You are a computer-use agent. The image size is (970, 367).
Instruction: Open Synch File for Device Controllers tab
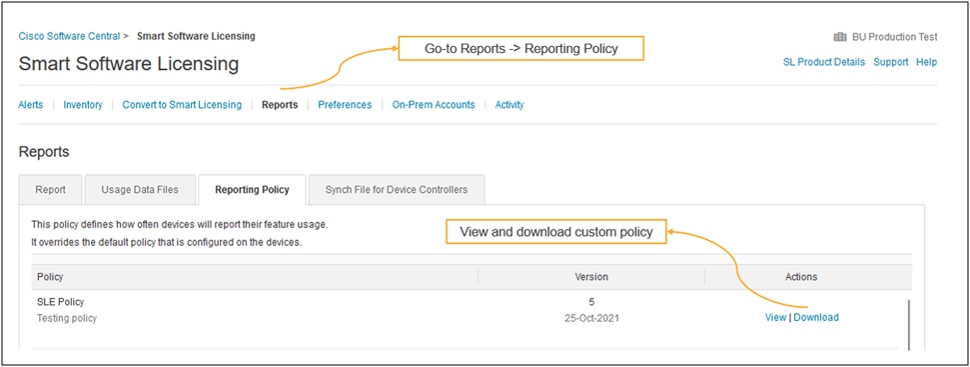pyautogui.click(x=397, y=190)
